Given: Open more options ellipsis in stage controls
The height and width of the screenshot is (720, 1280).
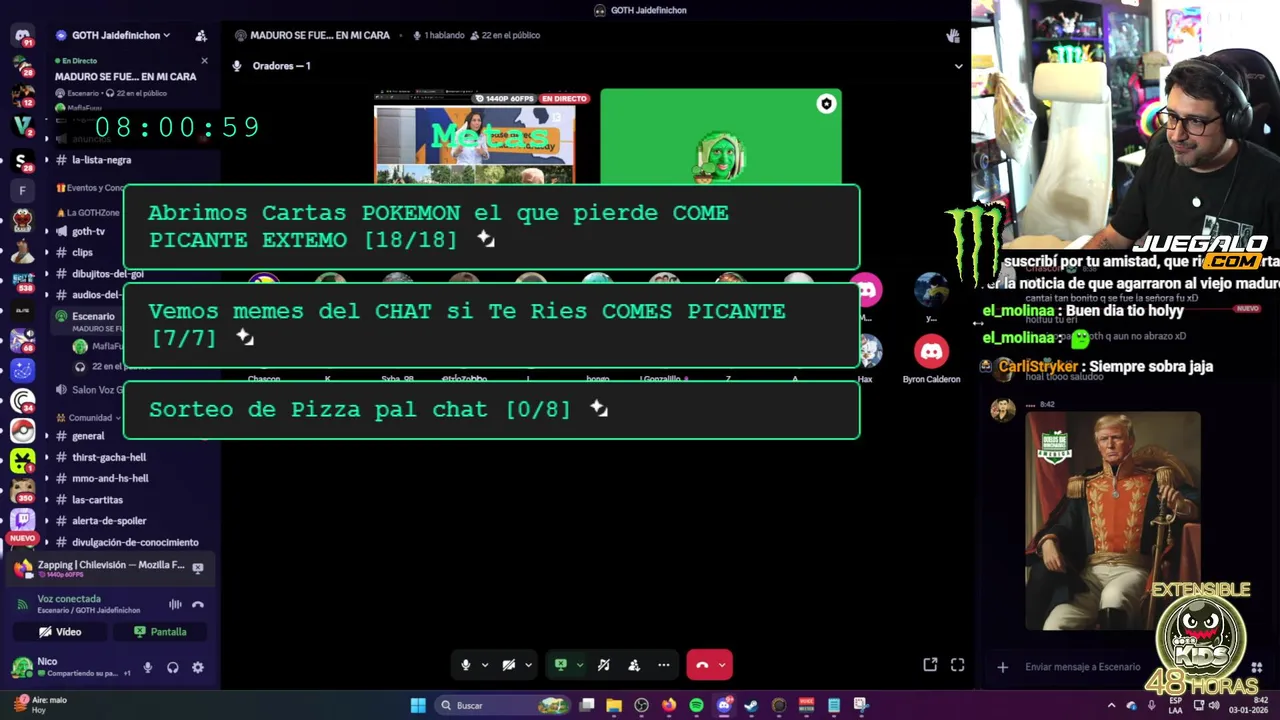Looking at the screenshot, I should pyautogui.click(x=663, y=665).
